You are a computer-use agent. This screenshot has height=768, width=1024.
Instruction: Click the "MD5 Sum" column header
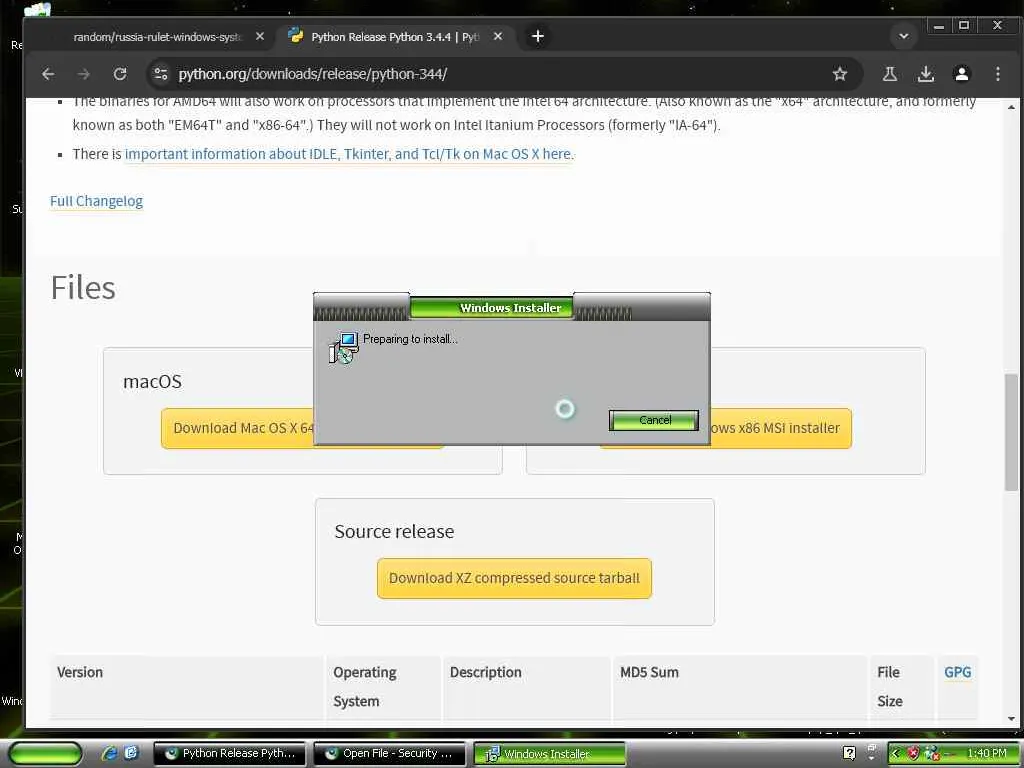pos(649,672)
